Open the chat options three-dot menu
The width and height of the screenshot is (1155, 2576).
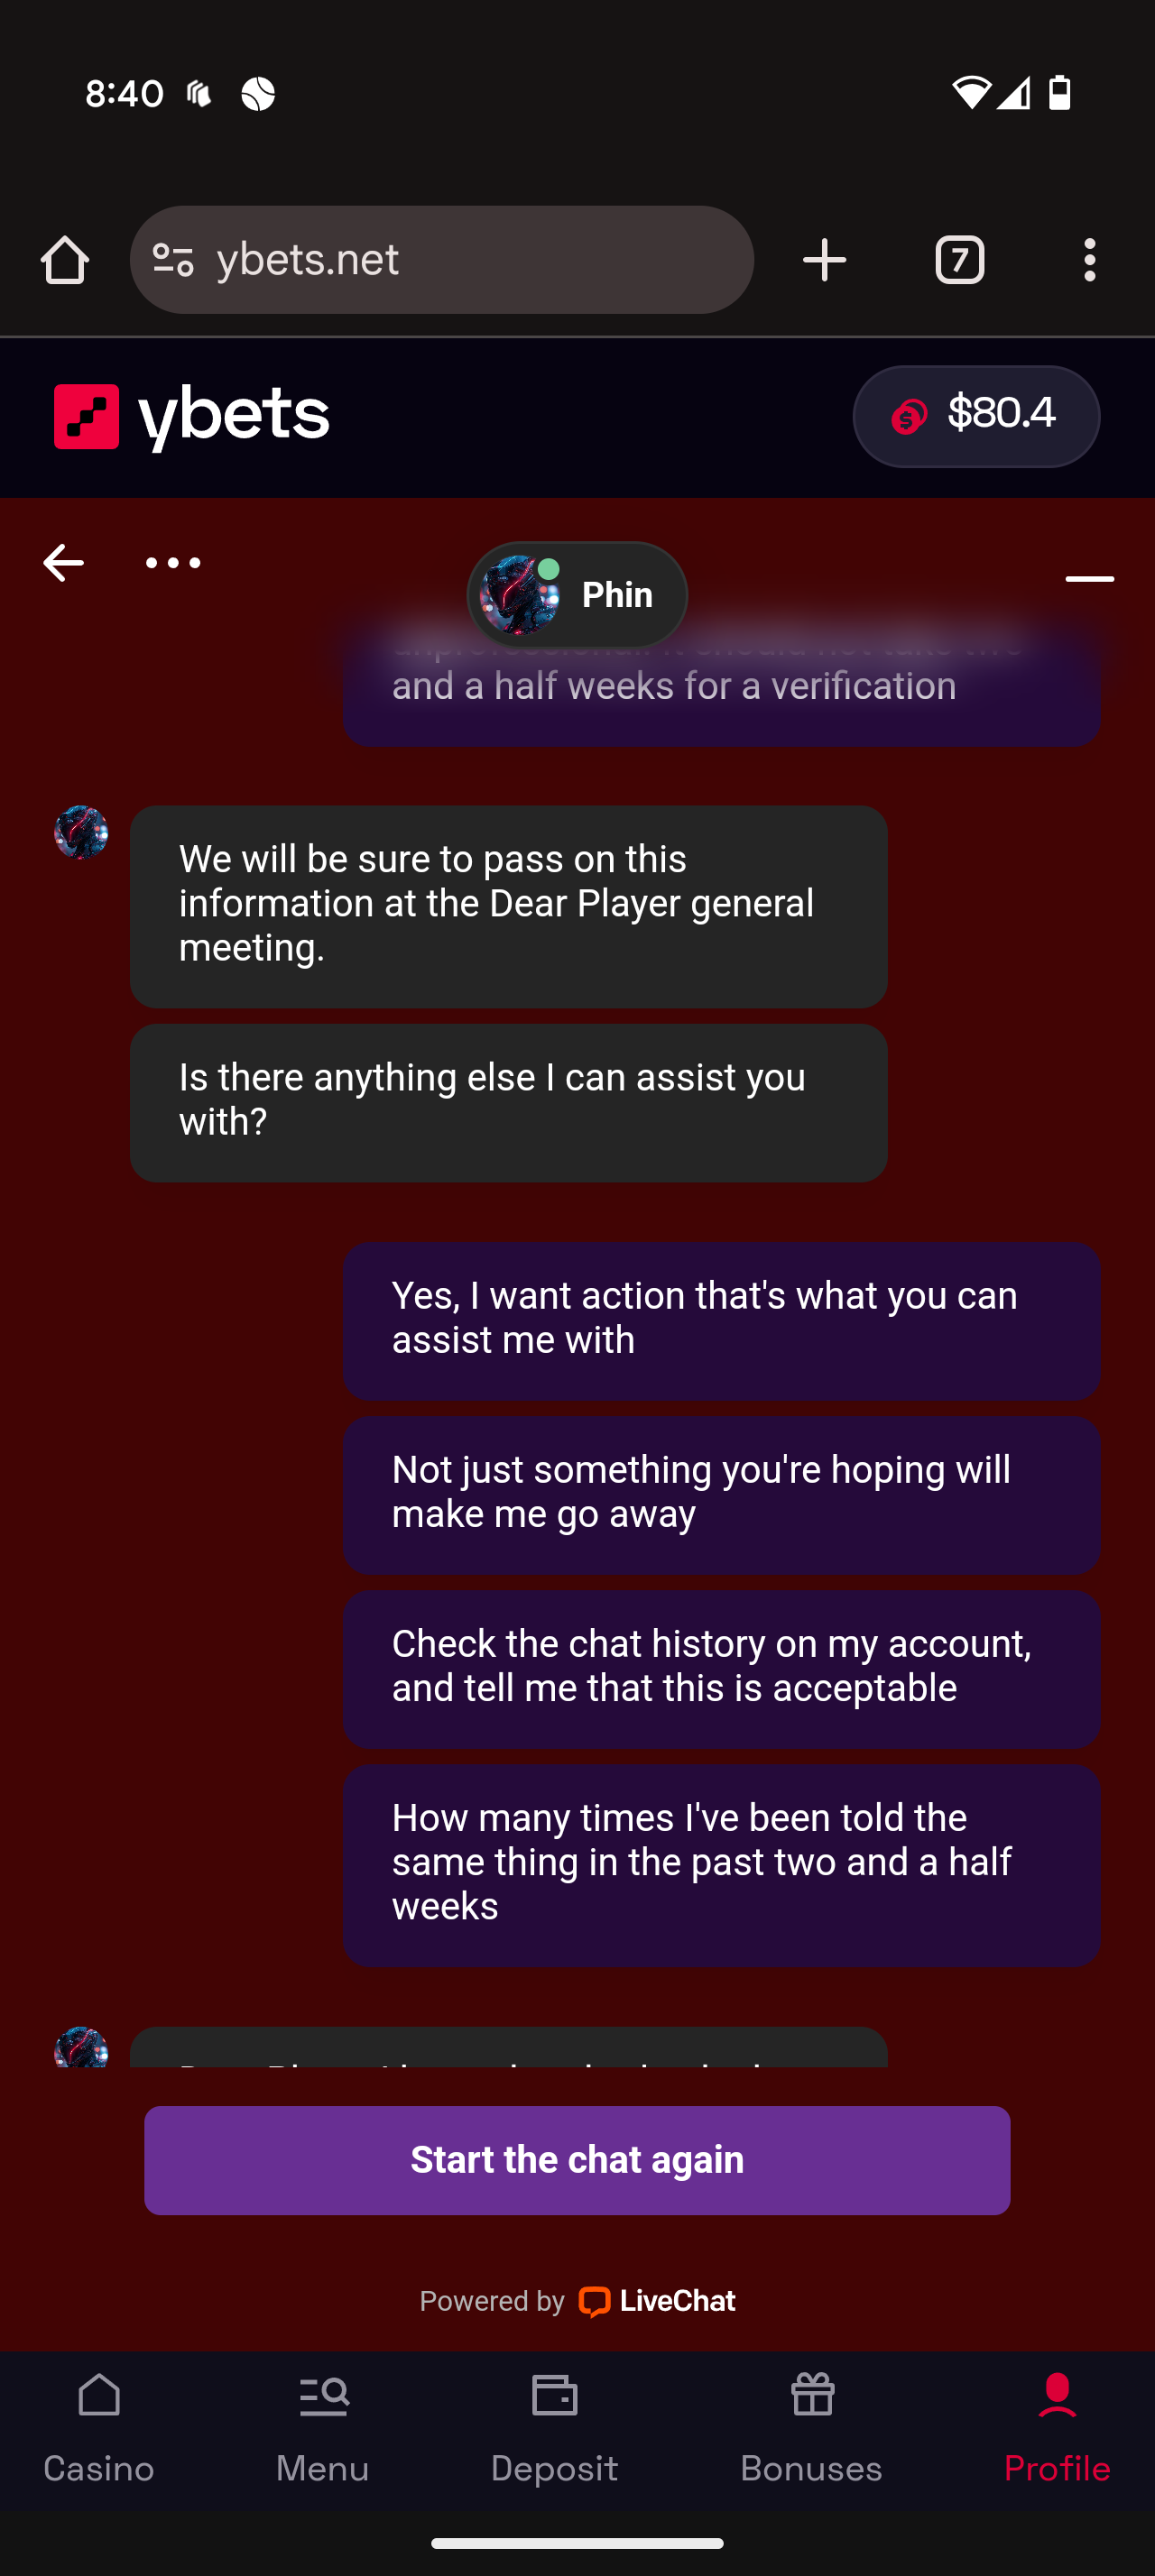173,563
